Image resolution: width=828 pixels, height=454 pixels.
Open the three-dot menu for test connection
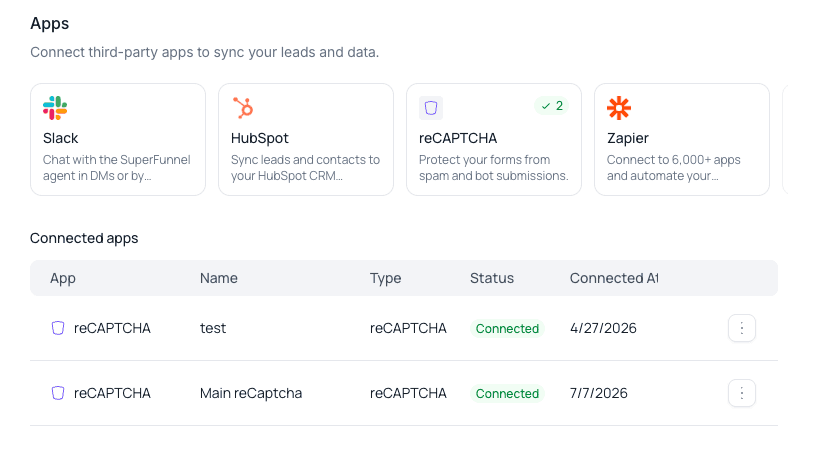[x=741, y=328]
